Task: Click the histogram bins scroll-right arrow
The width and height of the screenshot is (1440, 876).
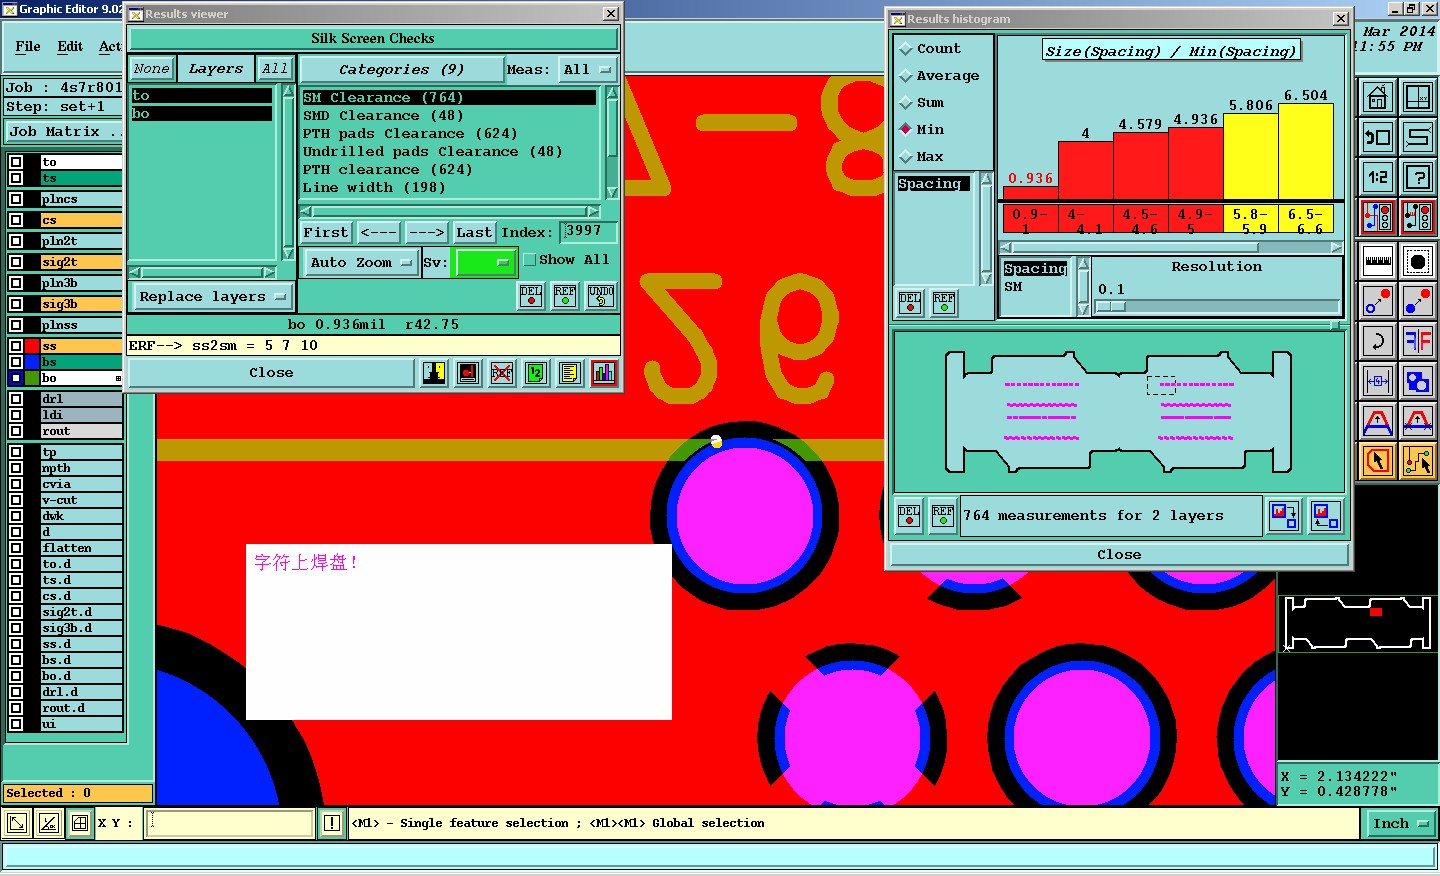Action: pyautogui.click(x=1335, y=247)
